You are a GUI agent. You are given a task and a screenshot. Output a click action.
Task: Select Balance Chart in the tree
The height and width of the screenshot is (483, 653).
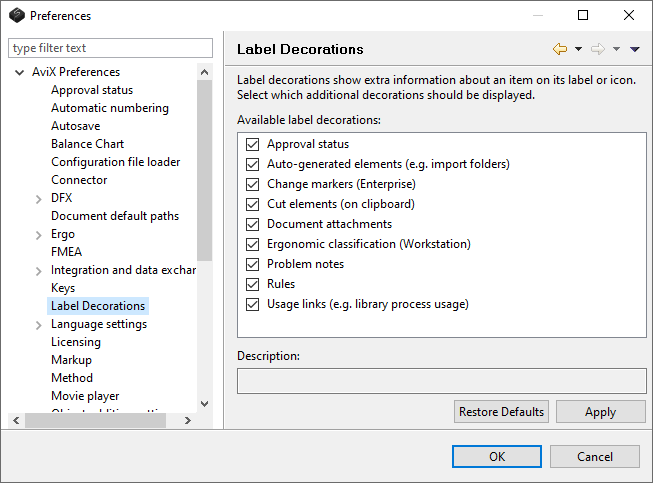tap(87, 144)
